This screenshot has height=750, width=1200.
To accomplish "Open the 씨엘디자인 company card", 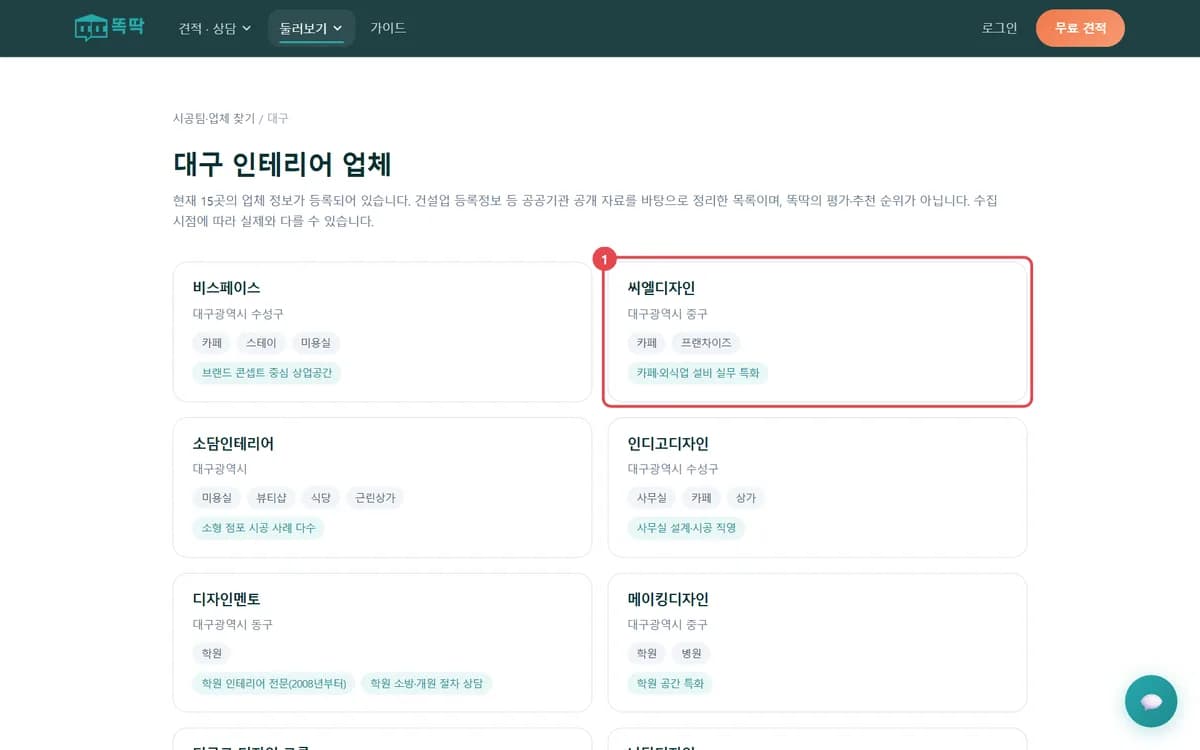I will tap(817, 332).
